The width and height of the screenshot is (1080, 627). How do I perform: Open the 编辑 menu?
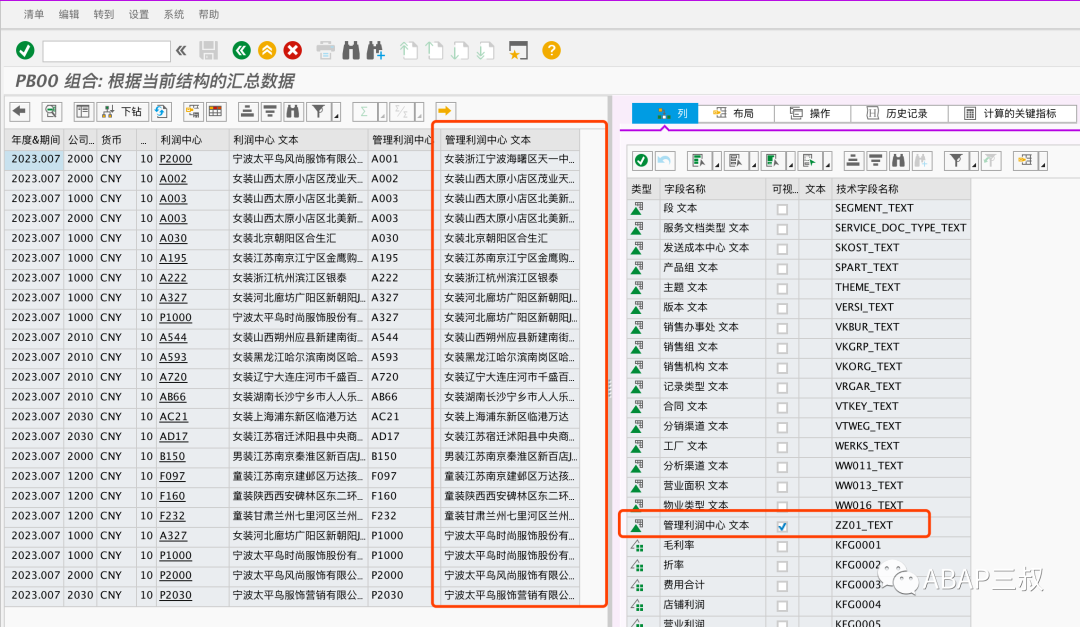(69, 14)
